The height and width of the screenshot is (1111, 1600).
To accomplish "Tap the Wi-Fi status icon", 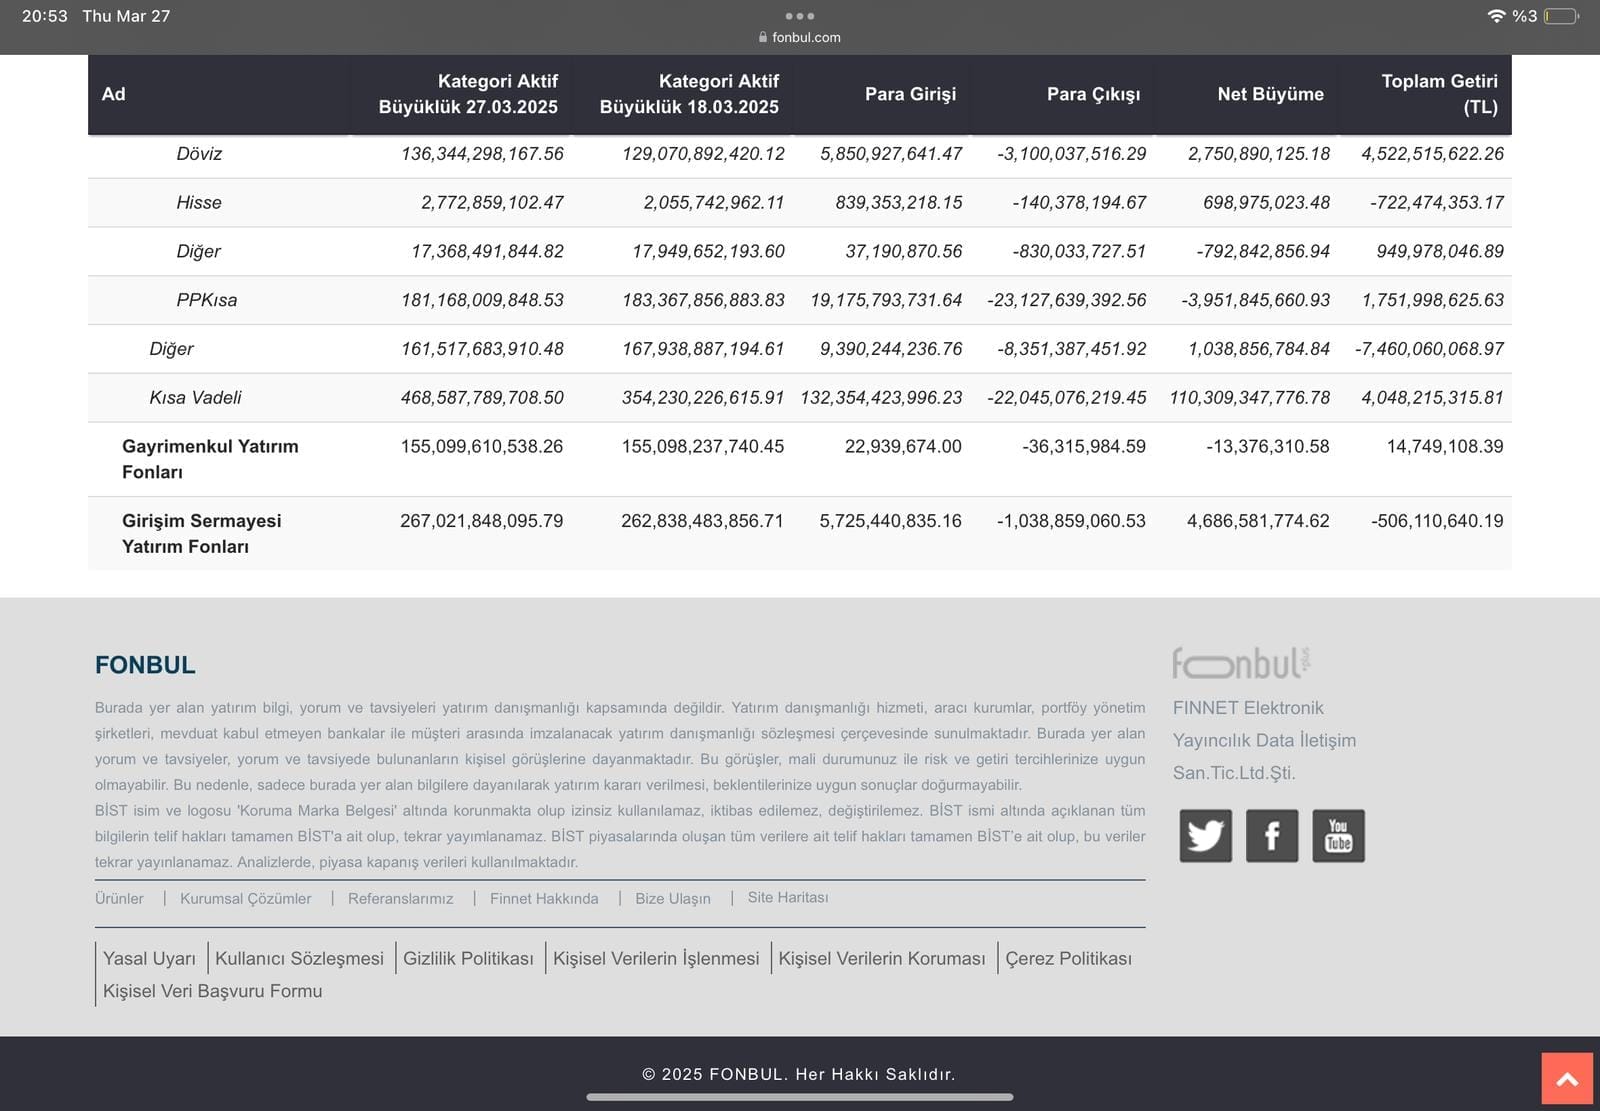I will coord(1496,16).
